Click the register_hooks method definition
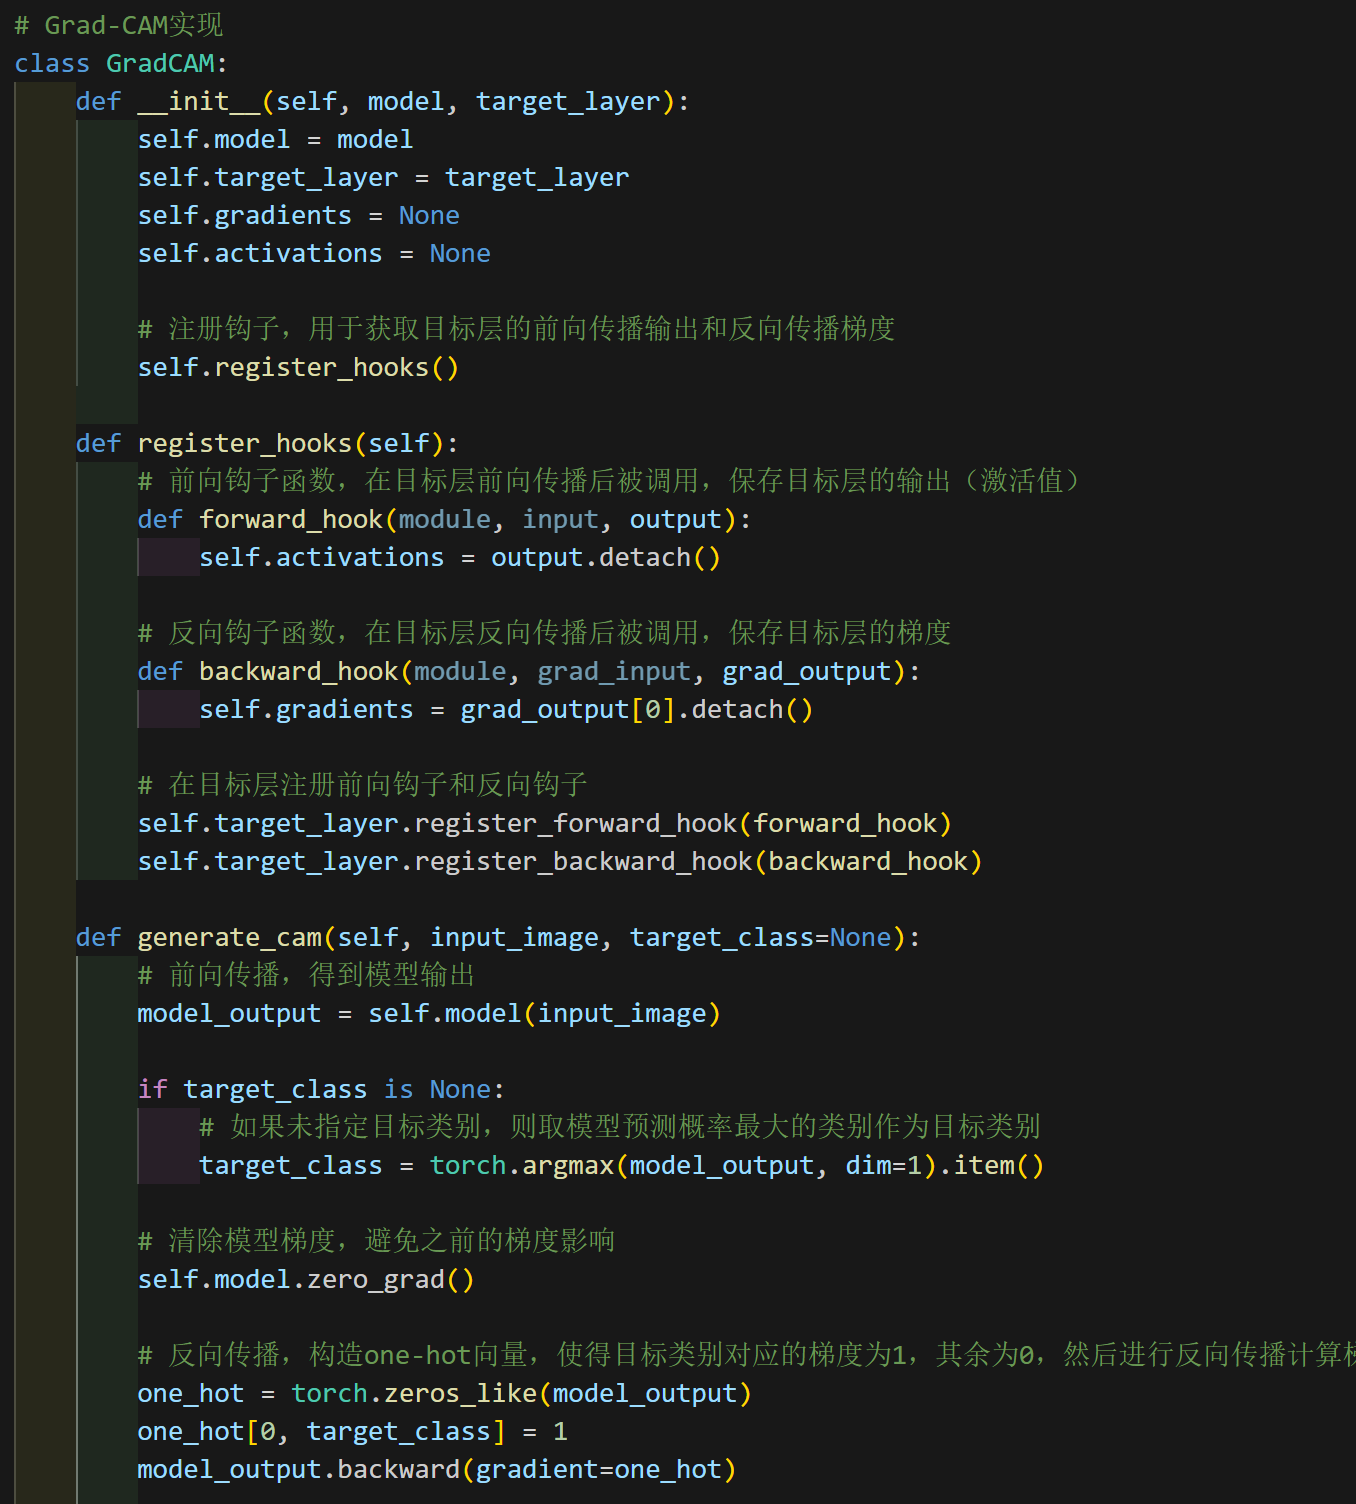 tap(244, 442)
